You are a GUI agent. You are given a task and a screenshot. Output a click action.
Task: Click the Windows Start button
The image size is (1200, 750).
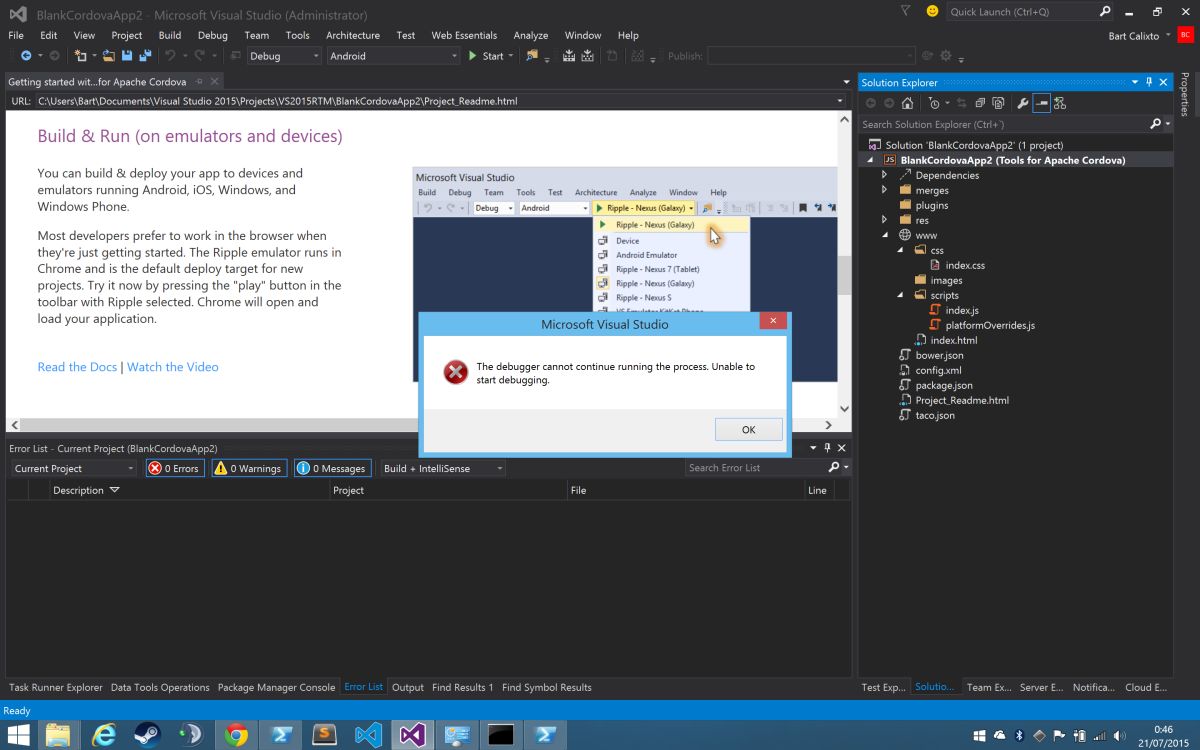point(20,735)
